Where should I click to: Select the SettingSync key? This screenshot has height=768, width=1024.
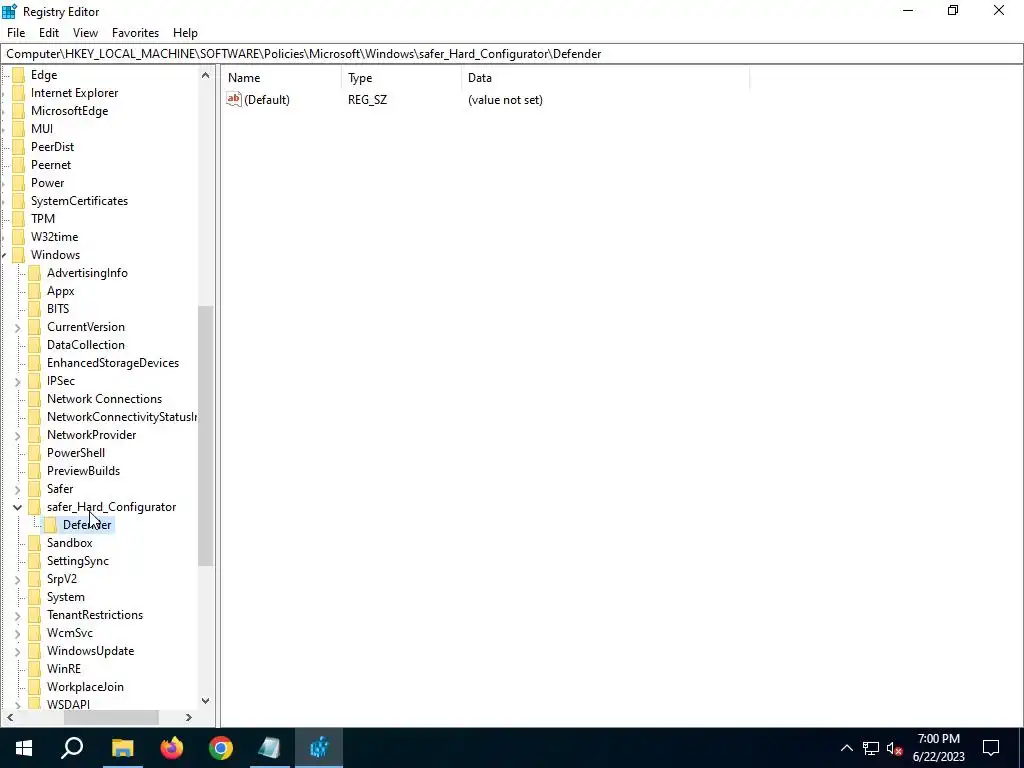pos(78,561)
